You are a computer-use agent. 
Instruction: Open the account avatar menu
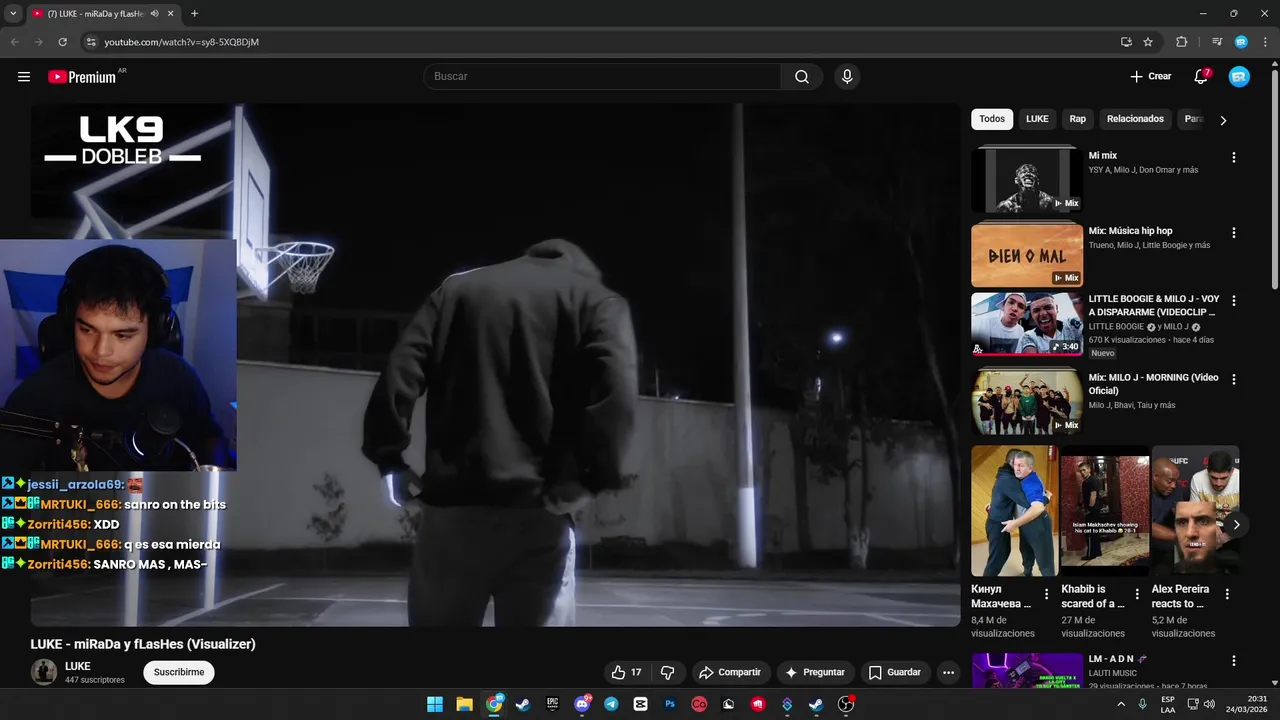tap(1239, 77)
